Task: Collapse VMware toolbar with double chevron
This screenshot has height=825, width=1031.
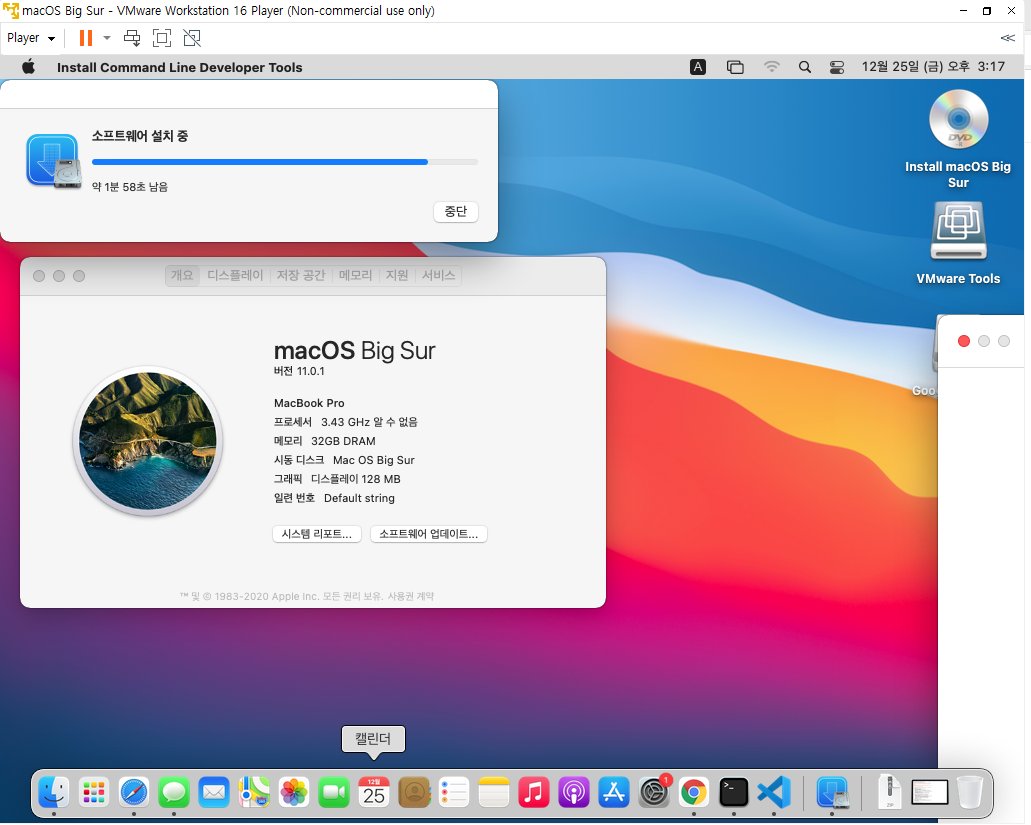Action: tap(1007, 38)
